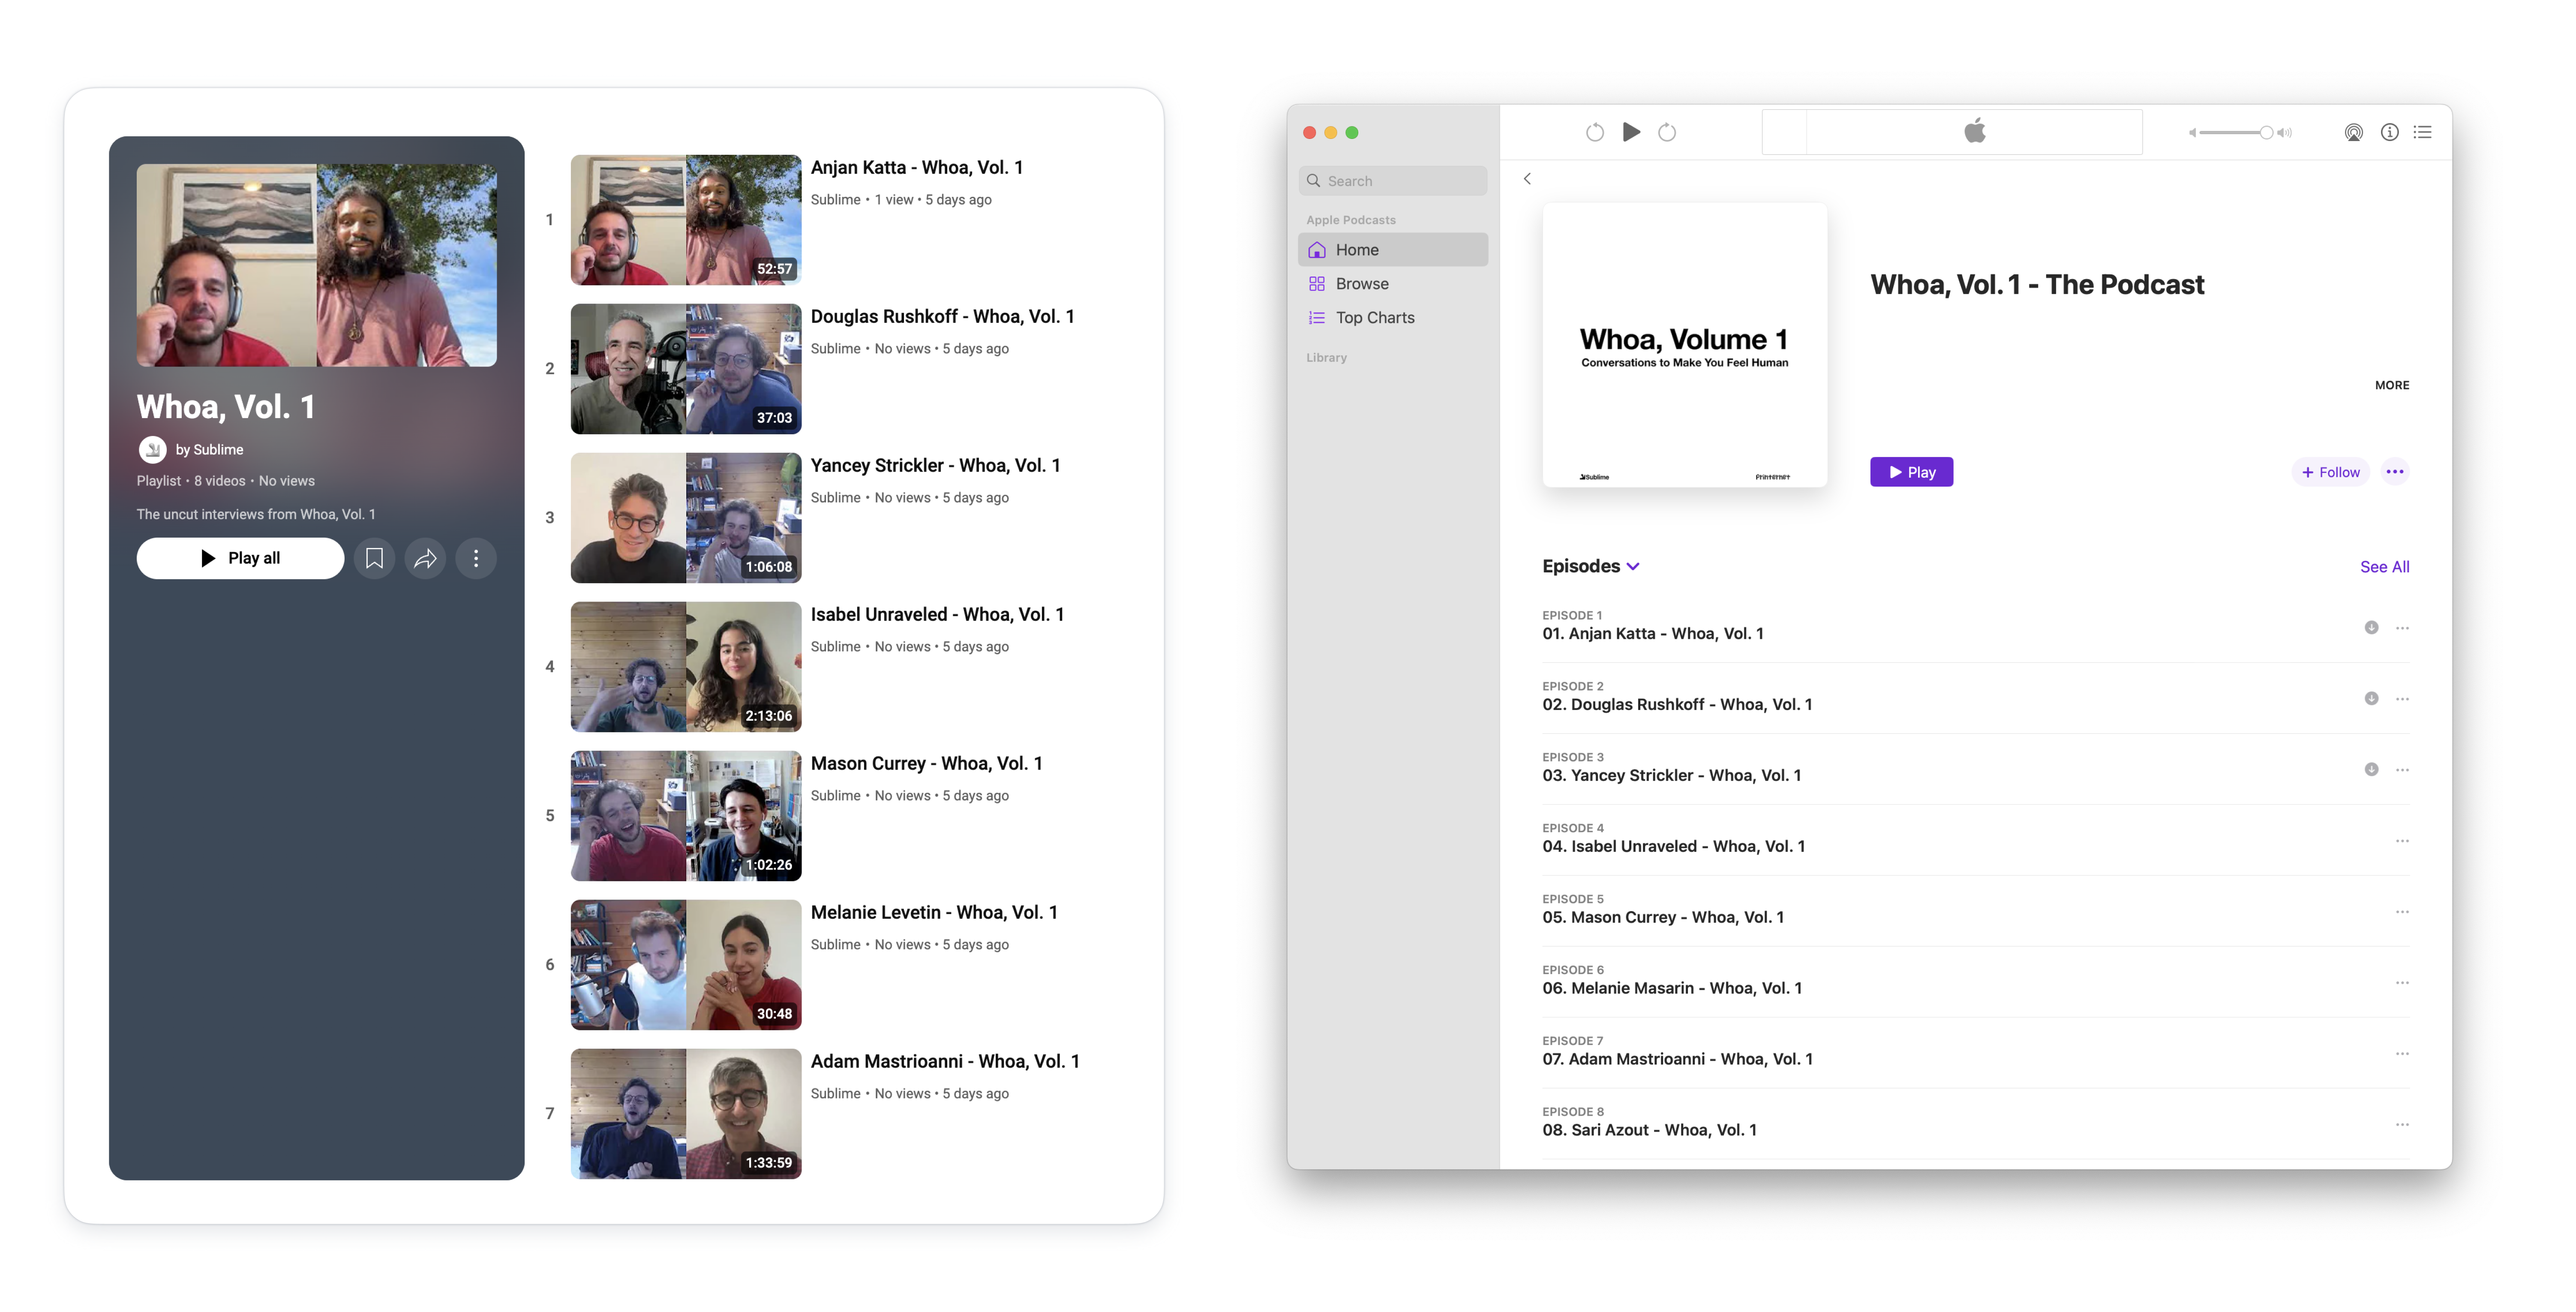Focus the Podcasts Search field

point(1392,181)
